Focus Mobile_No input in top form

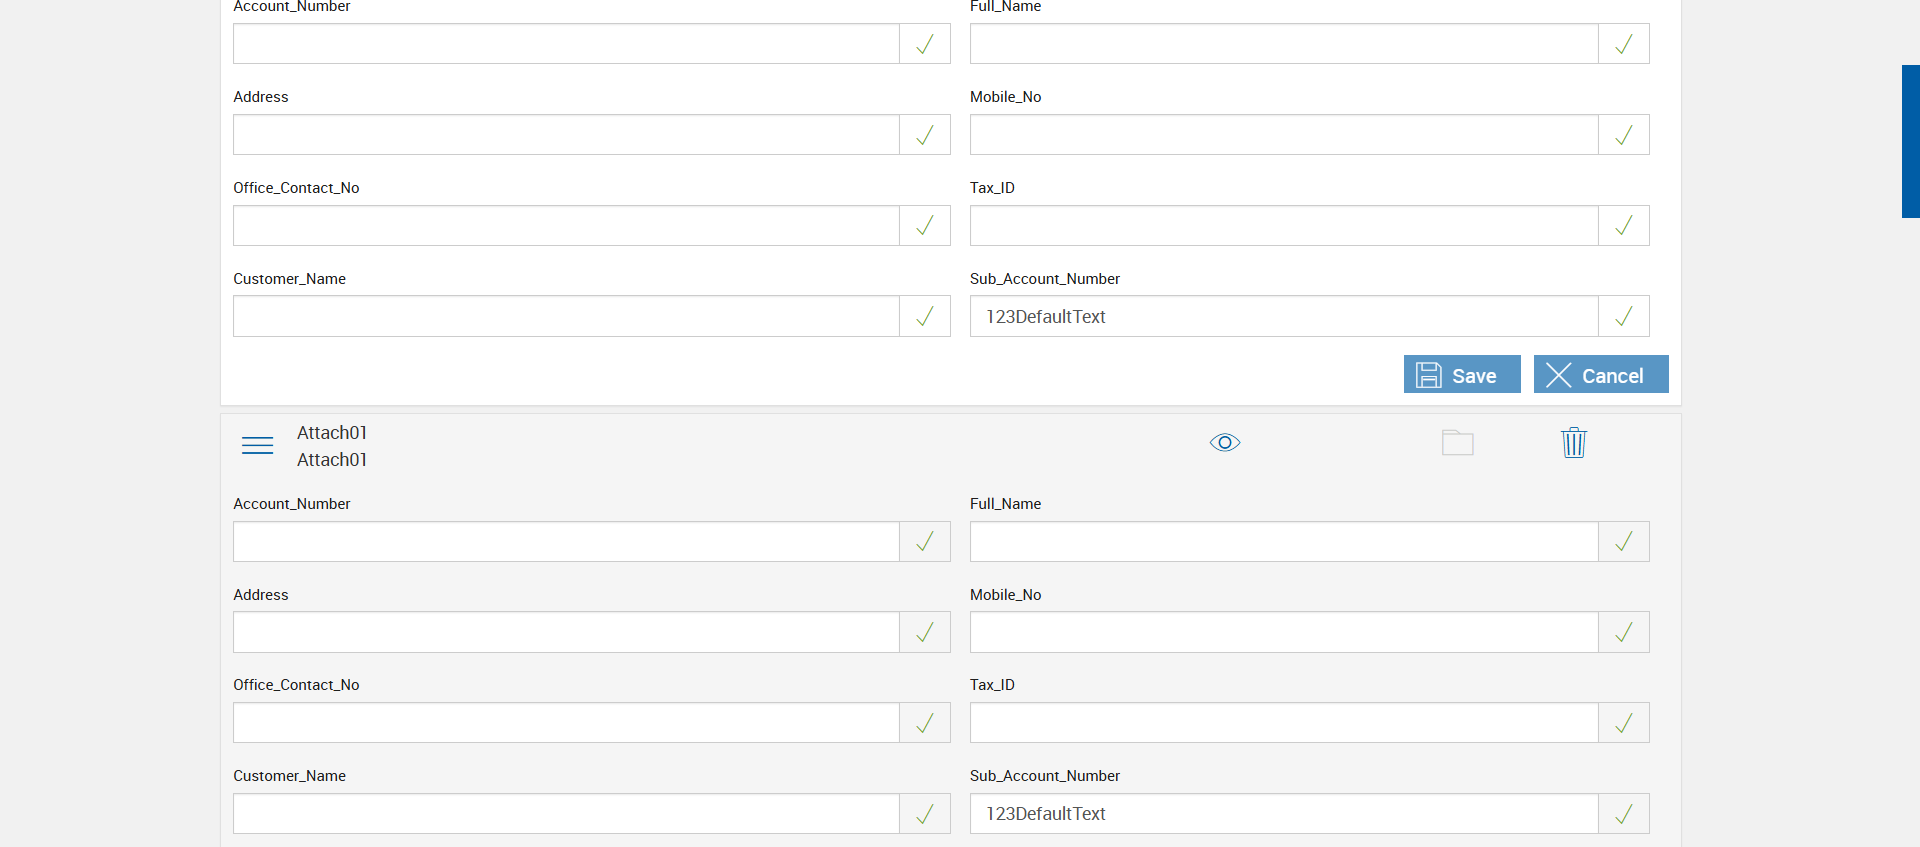[x=1283, y=135]
